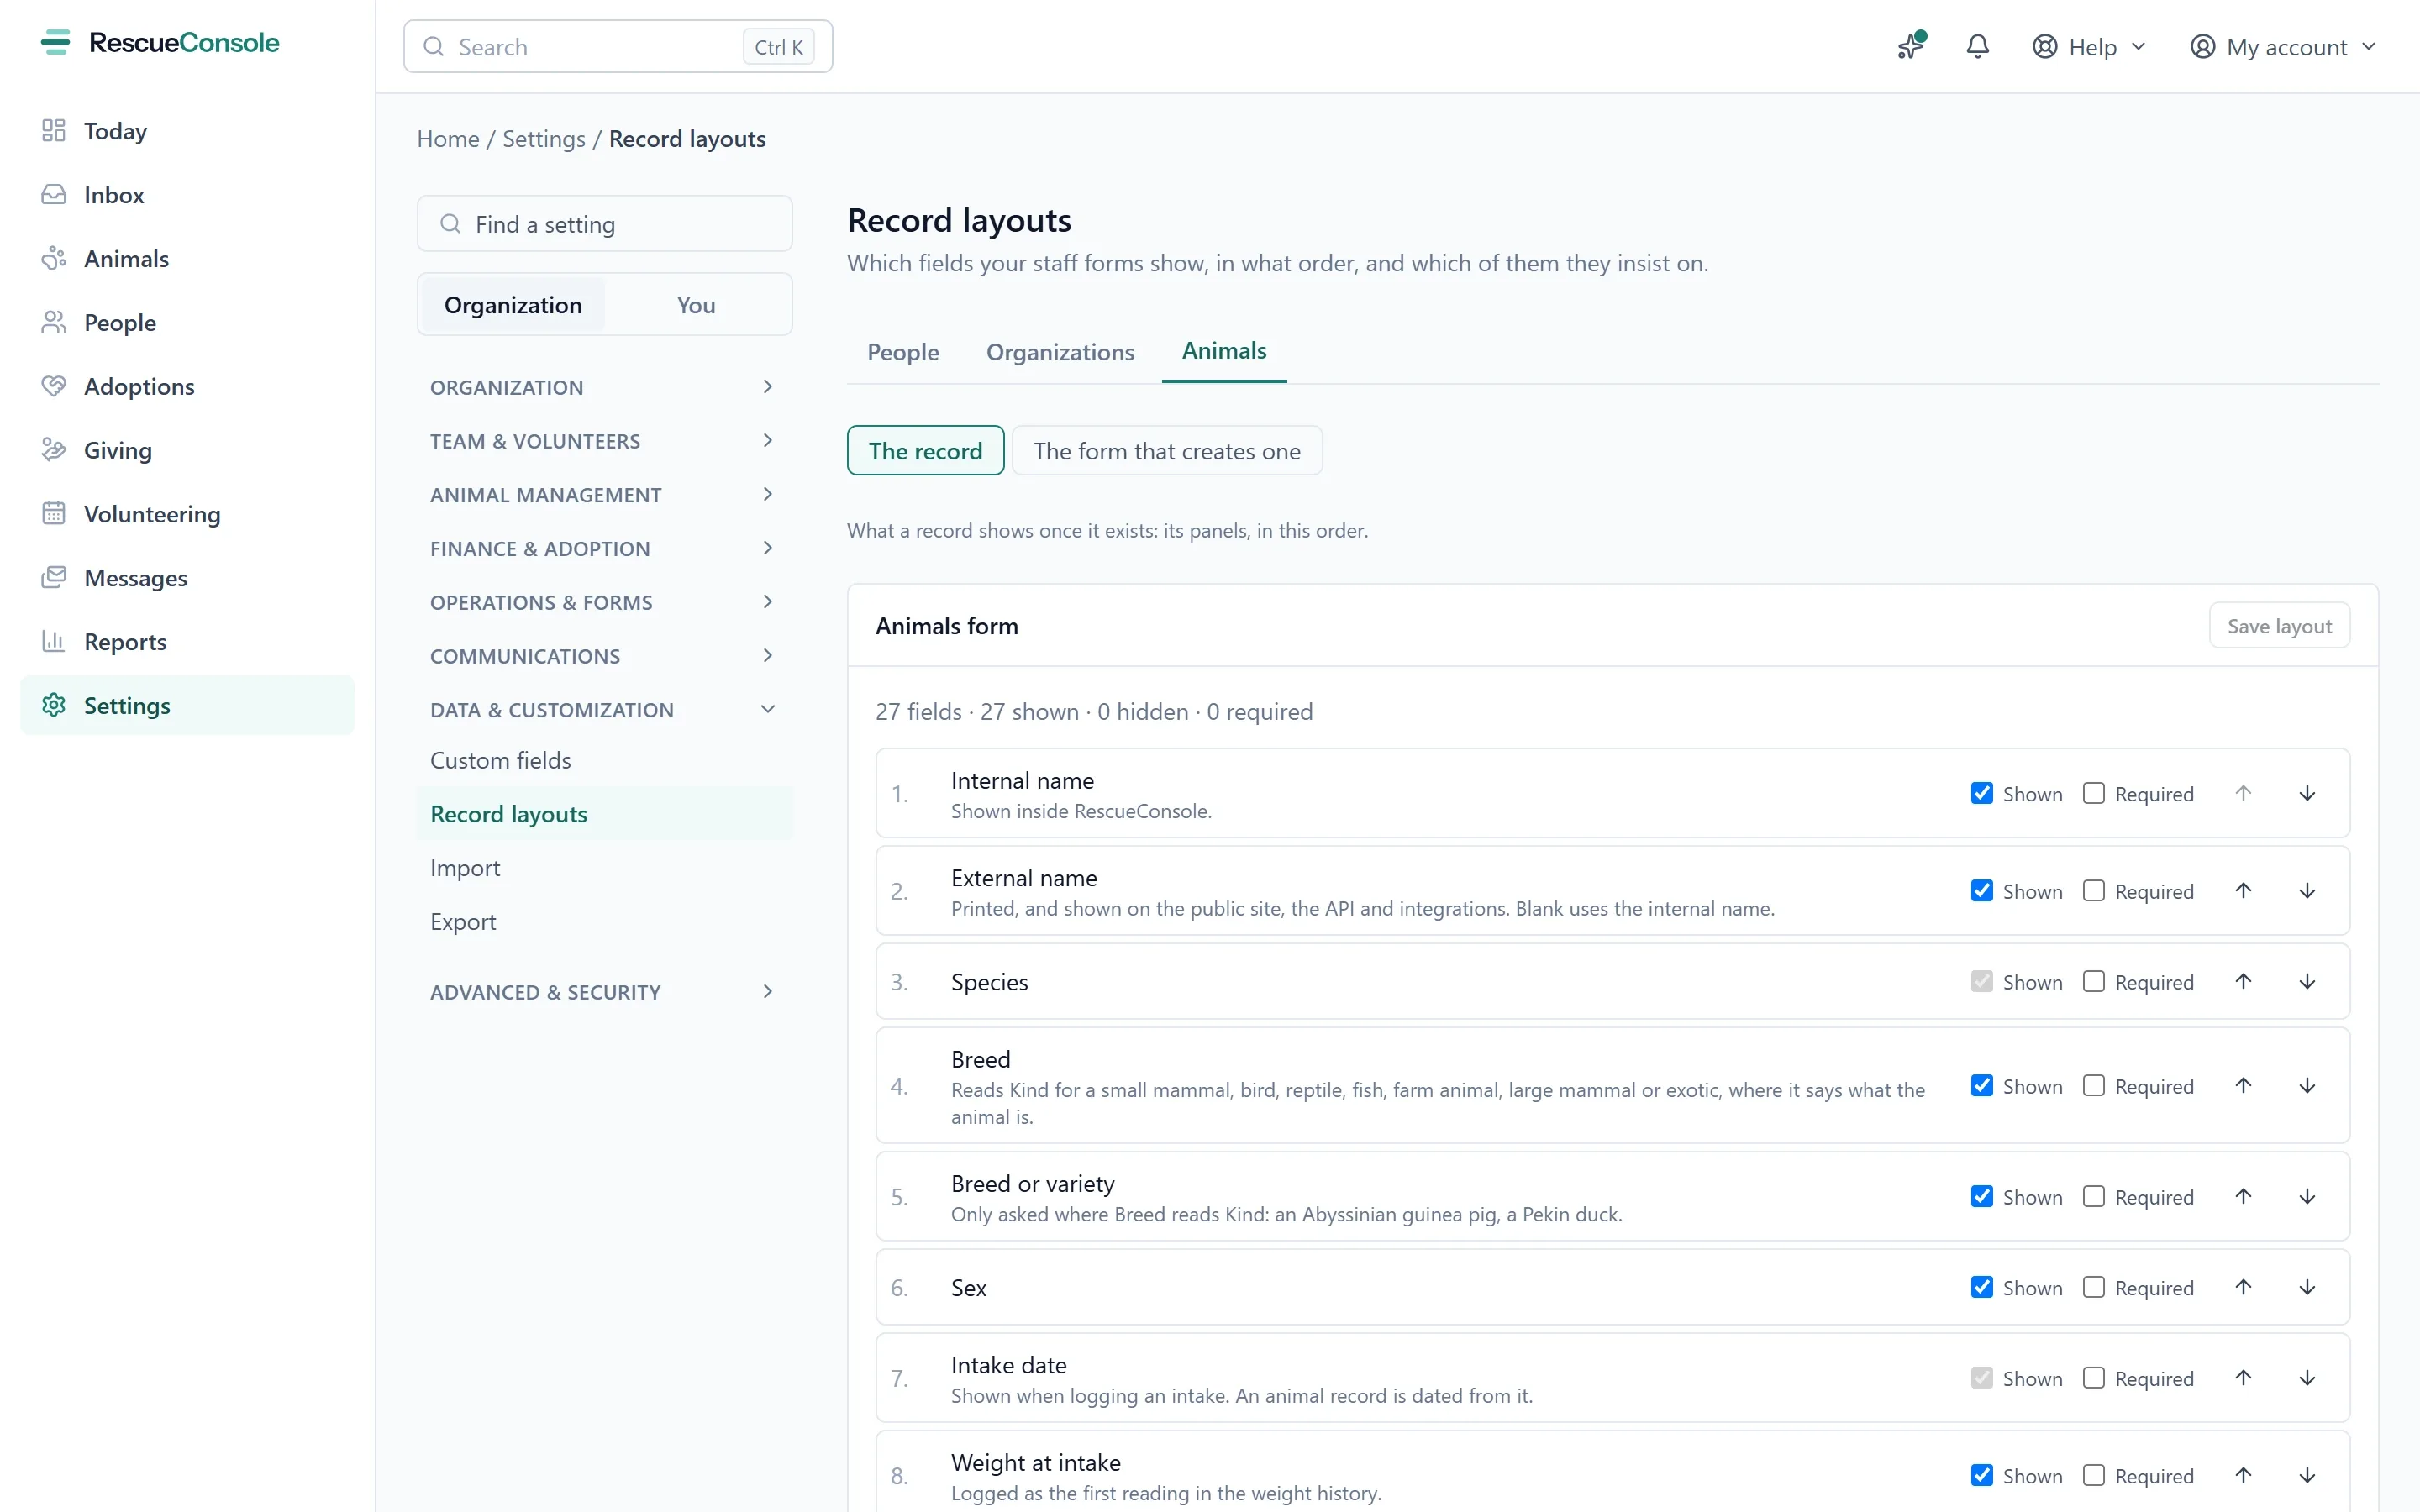Open Volunteering calendar icon in sidebar
The width and height of the screenshot is (2420, 1512).
(54, 514)
